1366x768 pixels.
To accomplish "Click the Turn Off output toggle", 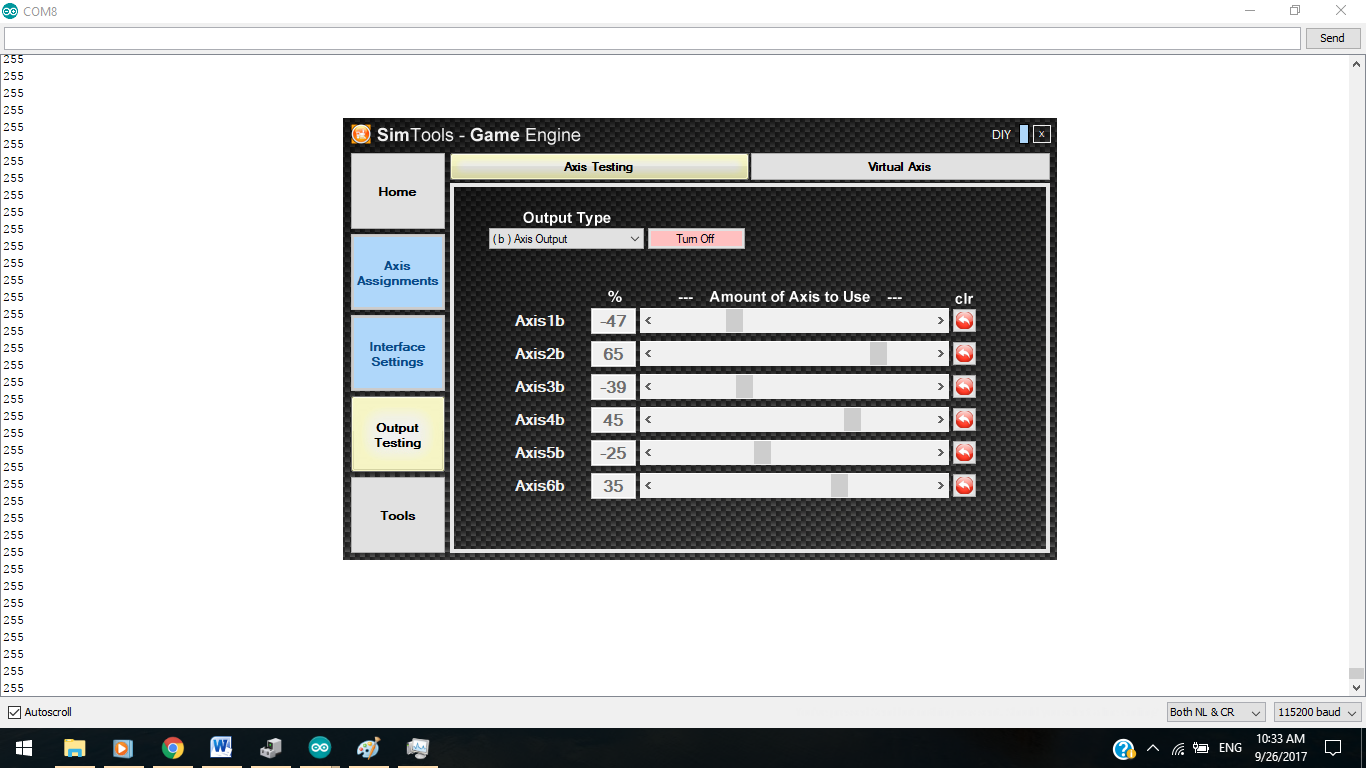I will (696, 239).
